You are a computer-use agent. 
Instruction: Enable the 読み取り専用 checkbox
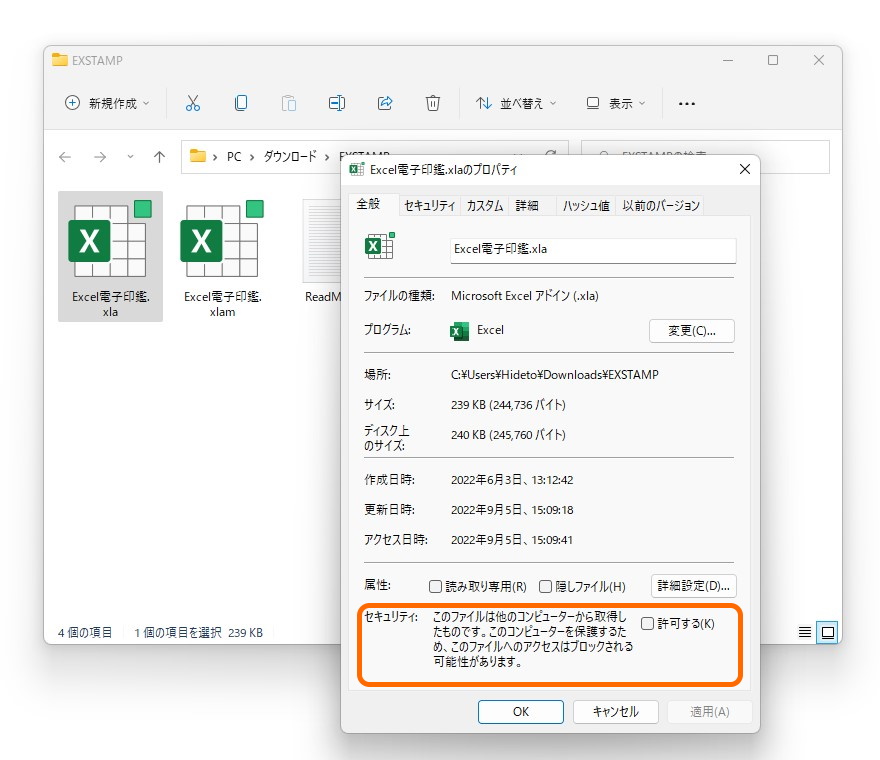[x=437, y=585]
